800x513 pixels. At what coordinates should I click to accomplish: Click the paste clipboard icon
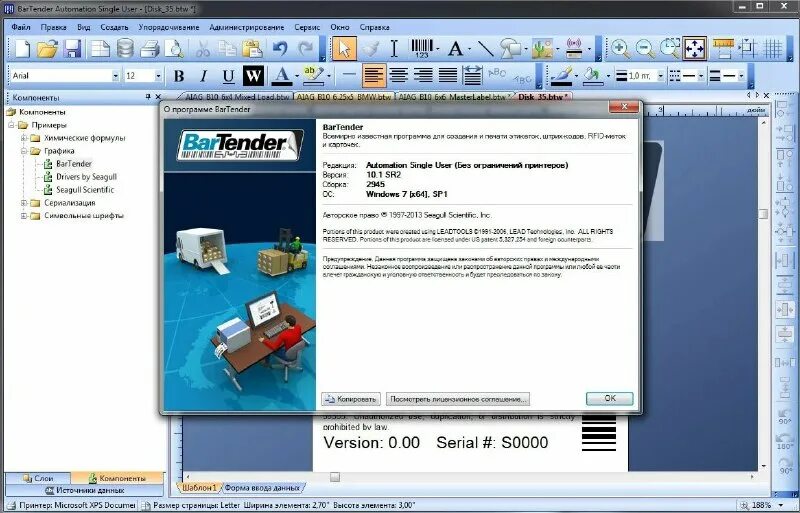[x=252, y=49]
